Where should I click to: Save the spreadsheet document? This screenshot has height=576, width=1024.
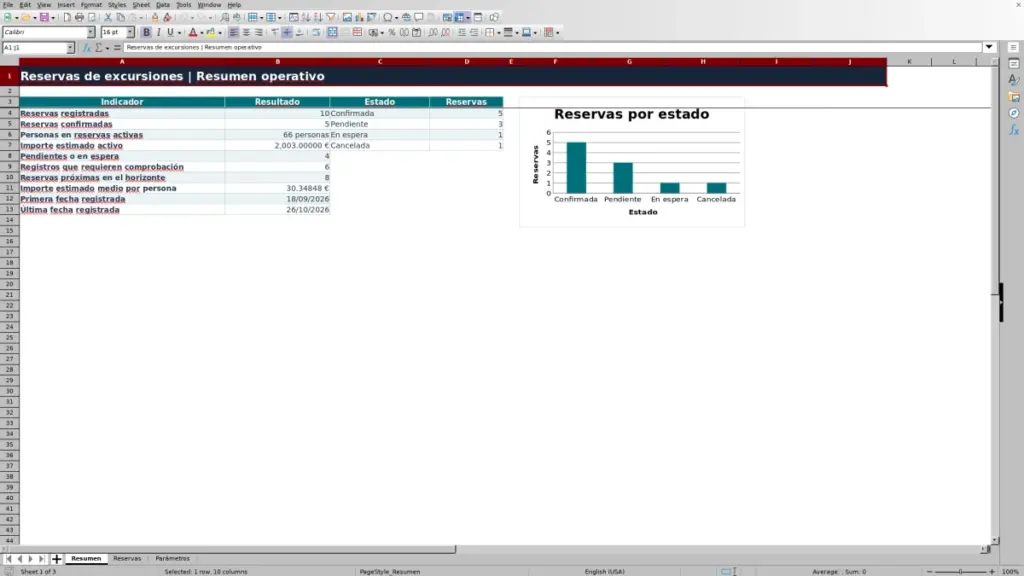click(44, 18)
